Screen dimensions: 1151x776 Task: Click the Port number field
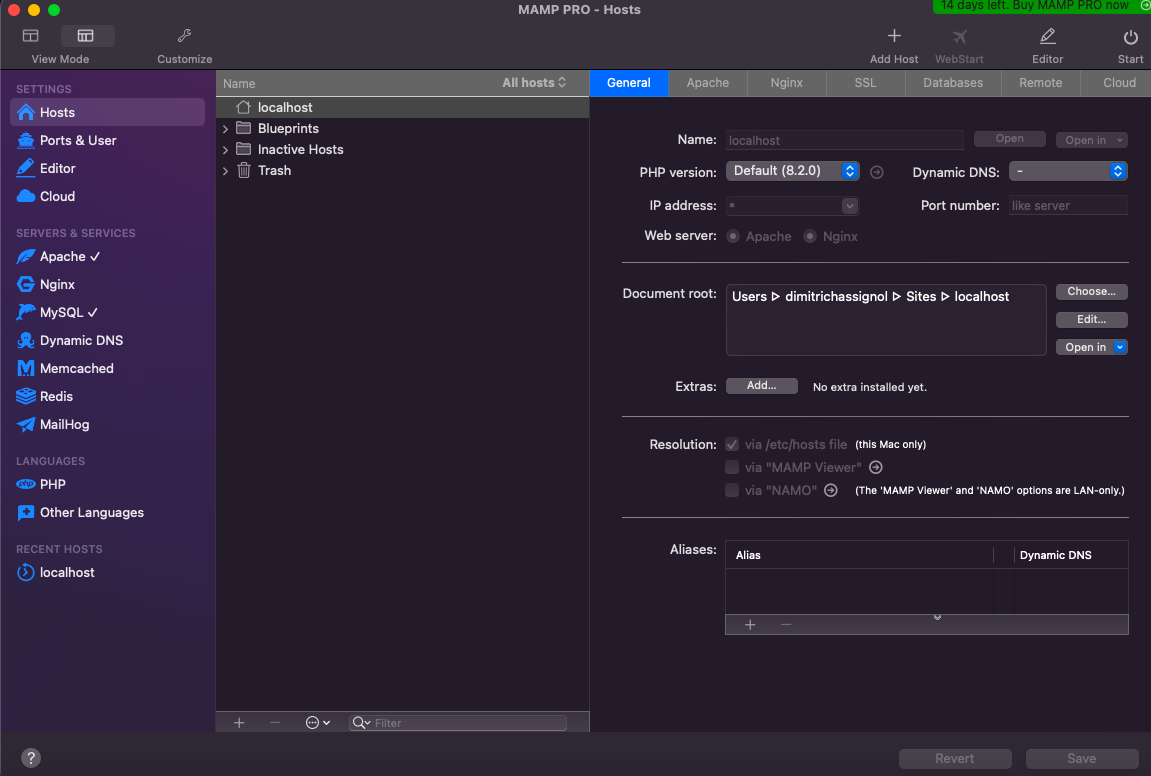(1068, 206)
